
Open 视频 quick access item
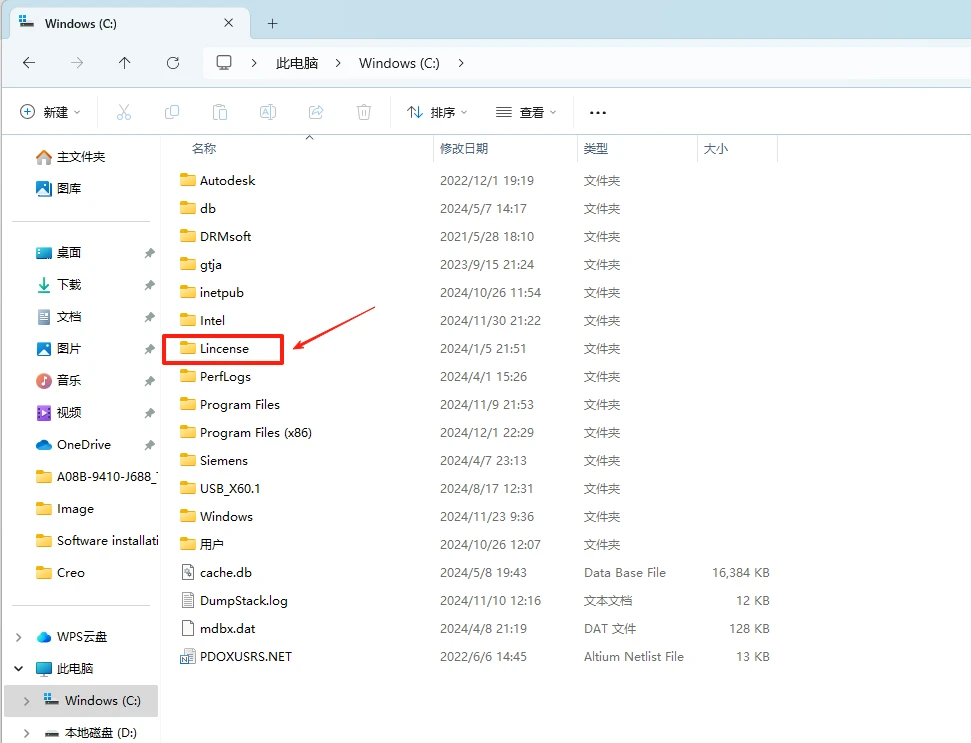59,412
